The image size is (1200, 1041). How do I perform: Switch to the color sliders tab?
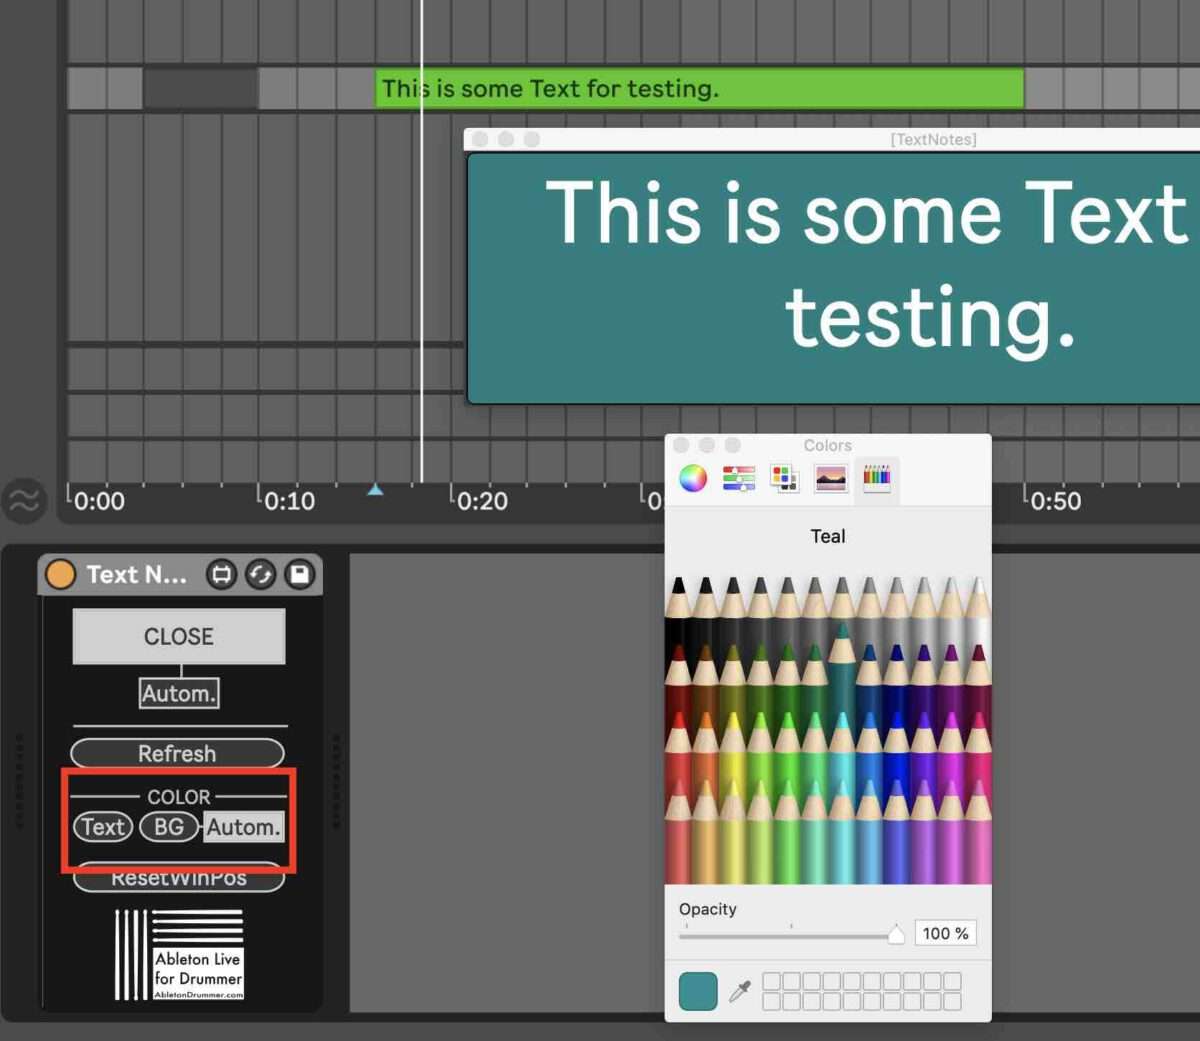[739, 478]
